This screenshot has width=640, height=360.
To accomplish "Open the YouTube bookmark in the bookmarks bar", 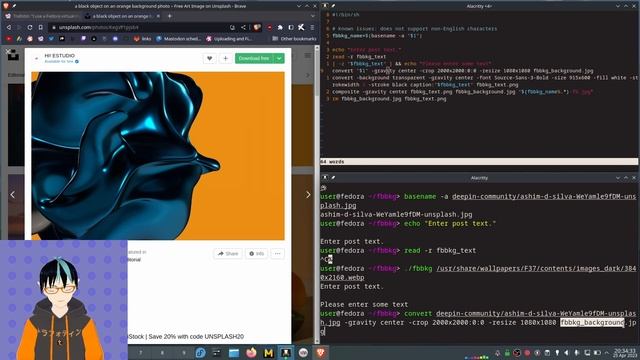I will click(x=8, y=39).
